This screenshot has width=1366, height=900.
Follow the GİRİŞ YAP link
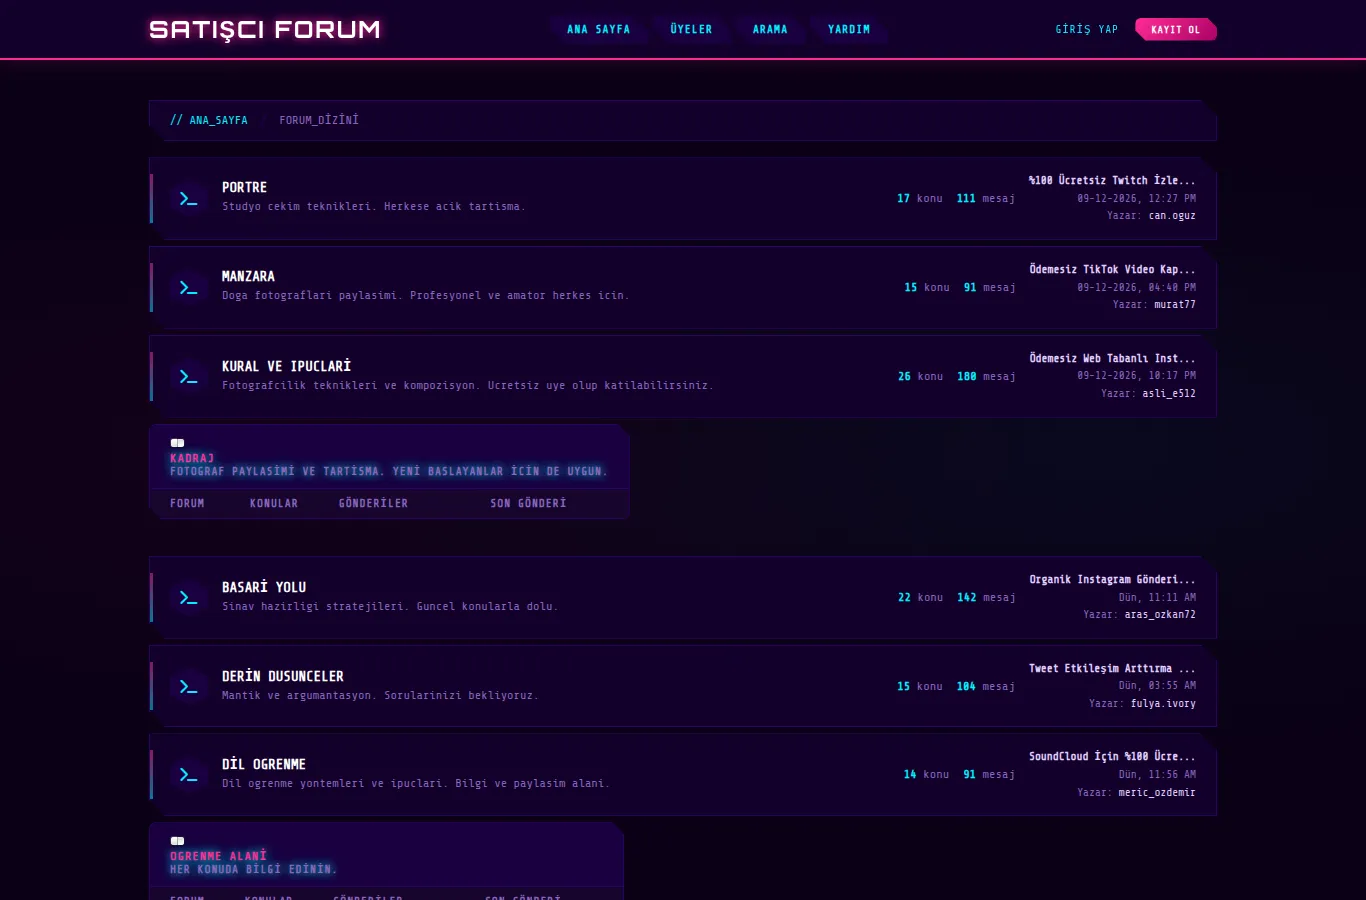(1087, 29)
